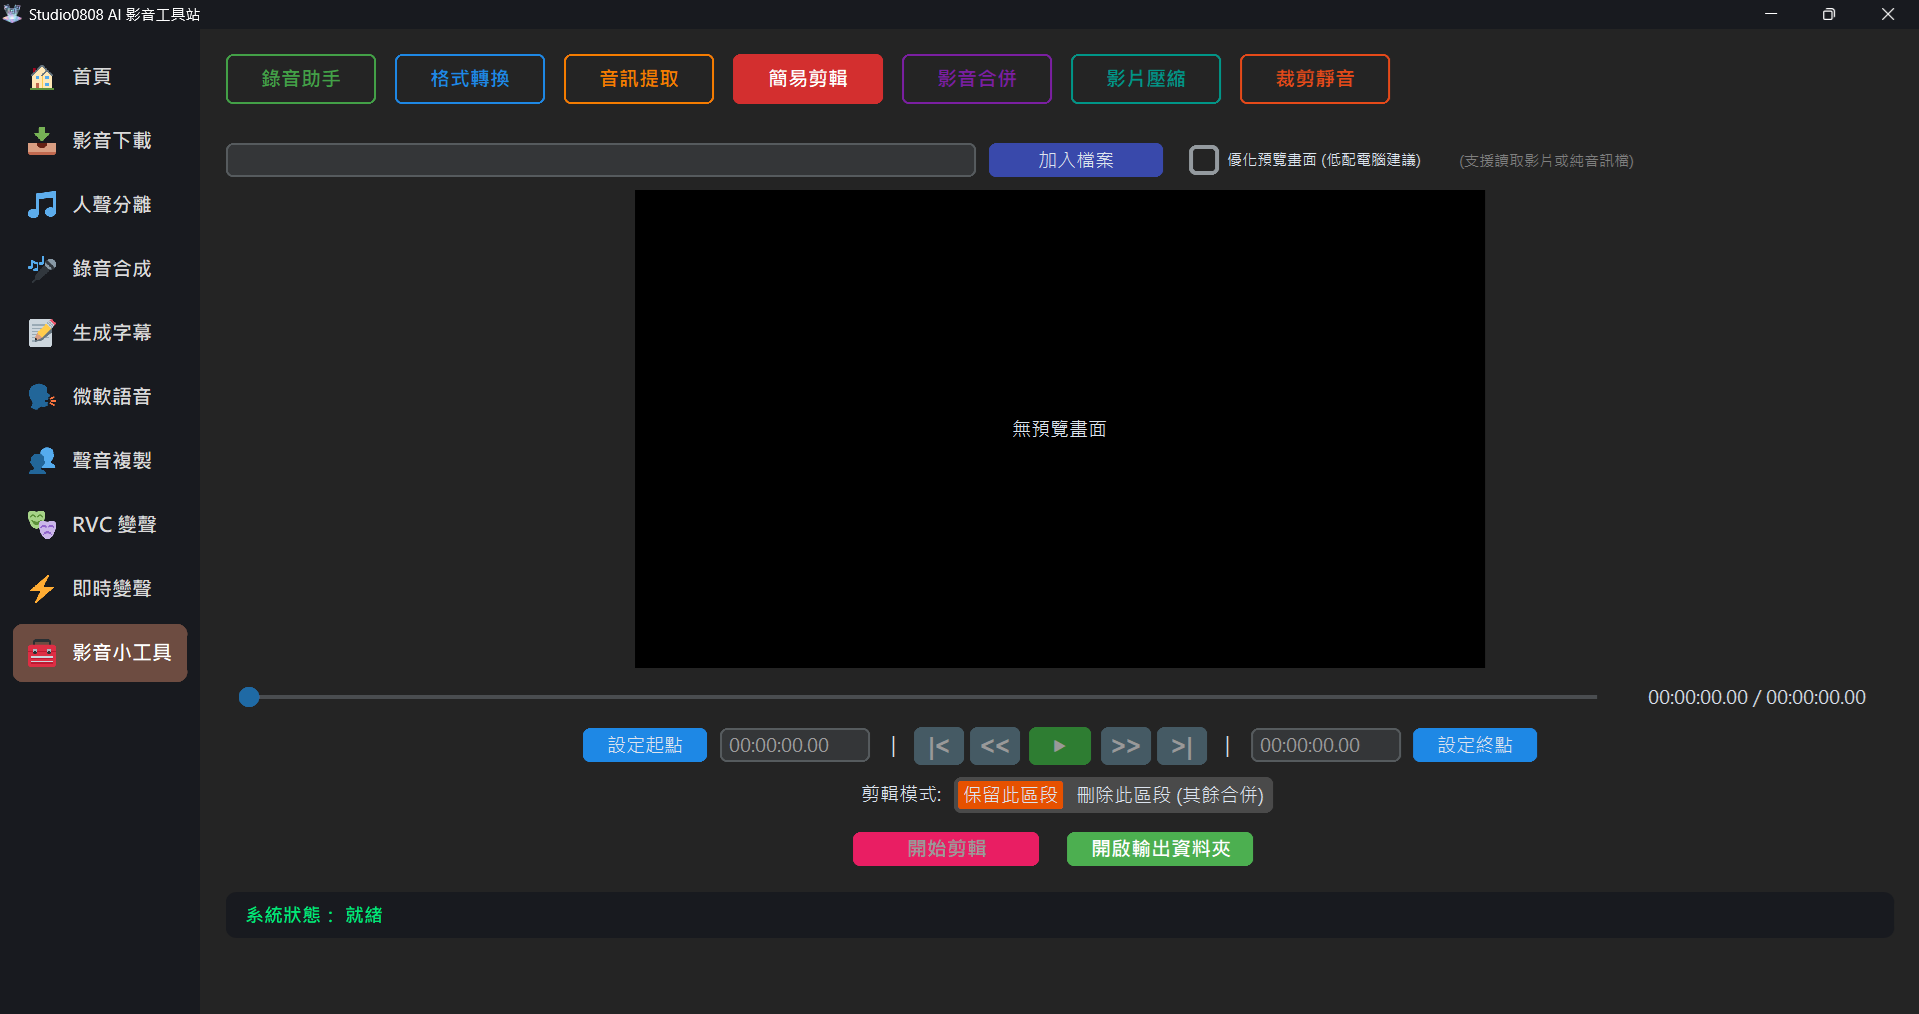
Task: Switch to the 裁剪靜音 tool tab
Action: point(1315,79)
